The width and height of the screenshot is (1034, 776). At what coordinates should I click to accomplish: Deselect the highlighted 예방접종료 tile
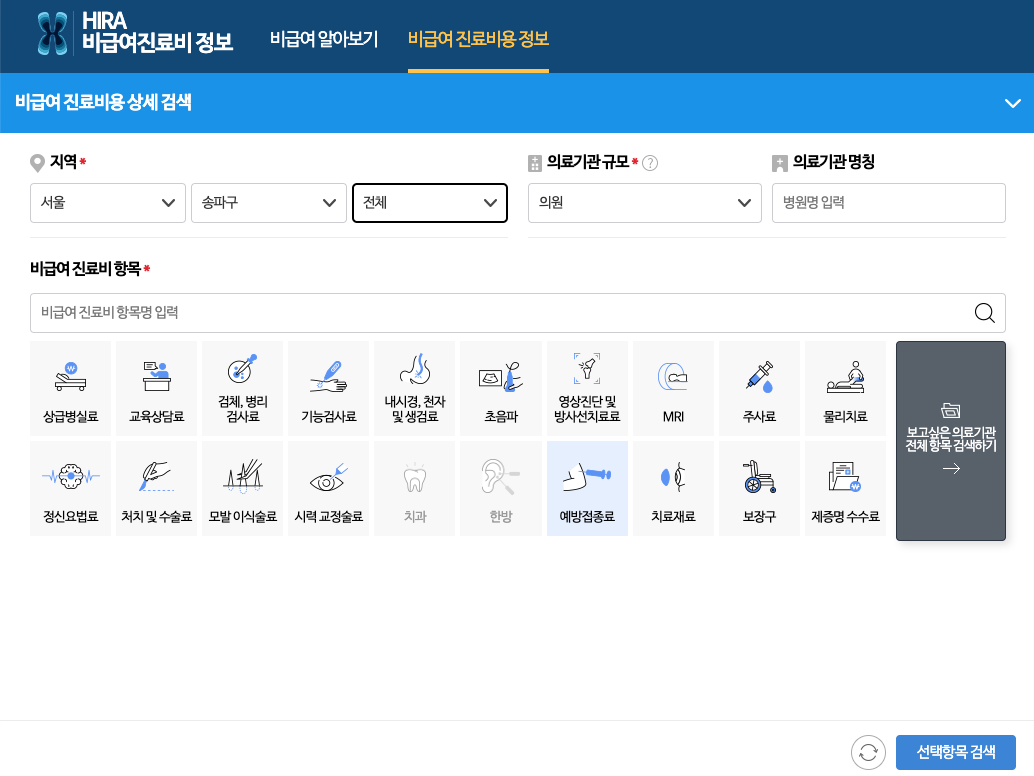tap(587, 488)
